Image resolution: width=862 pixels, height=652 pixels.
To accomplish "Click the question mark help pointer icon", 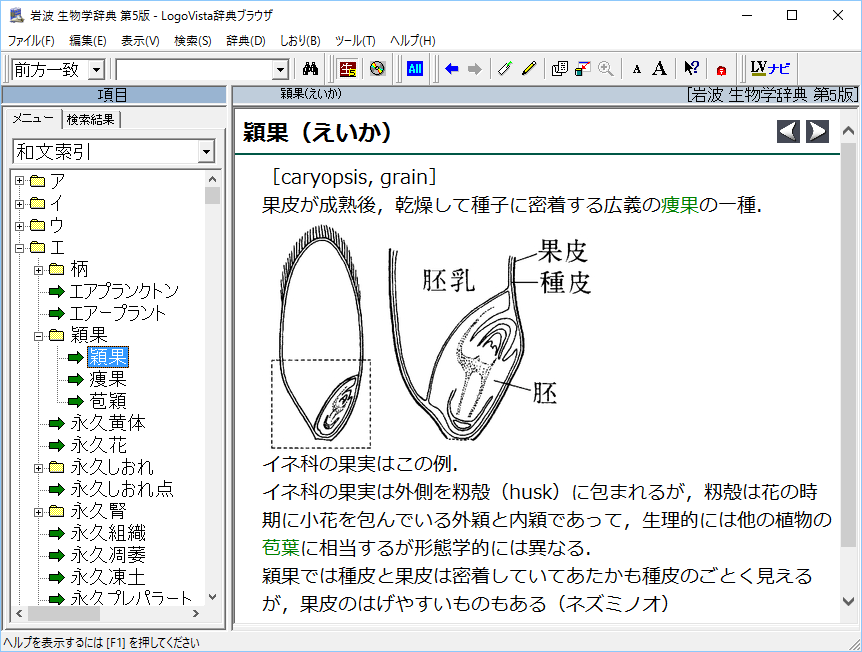I will [691, 69].
